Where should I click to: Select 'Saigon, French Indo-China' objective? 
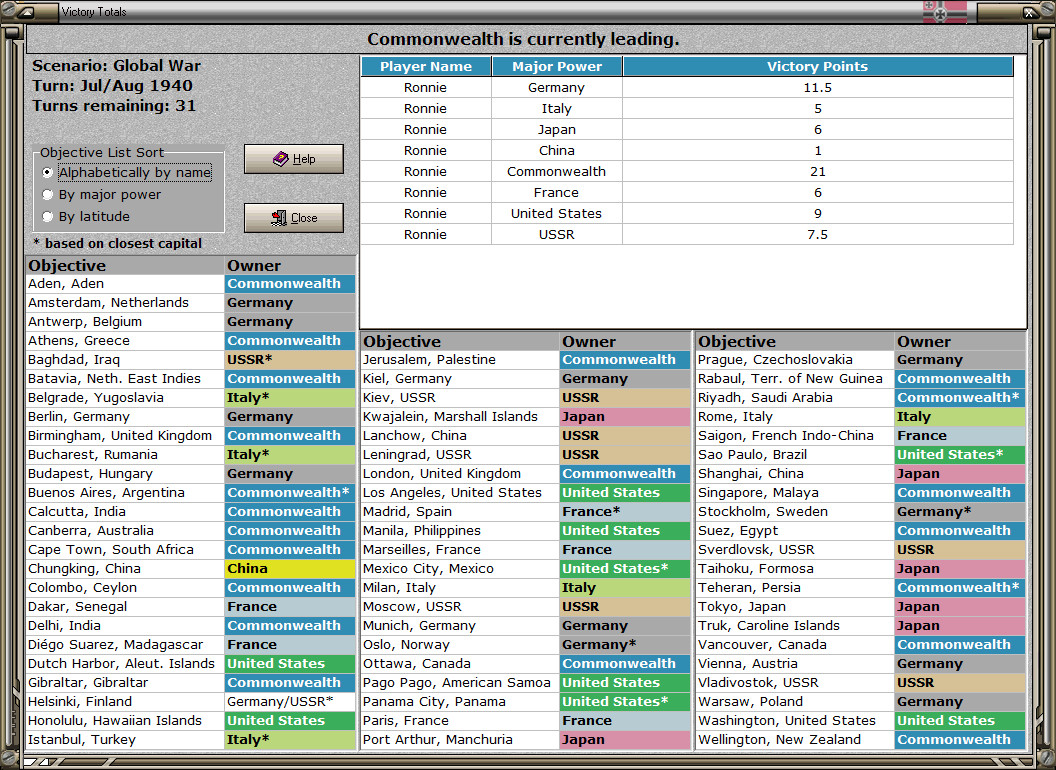[x=795, y=435]
